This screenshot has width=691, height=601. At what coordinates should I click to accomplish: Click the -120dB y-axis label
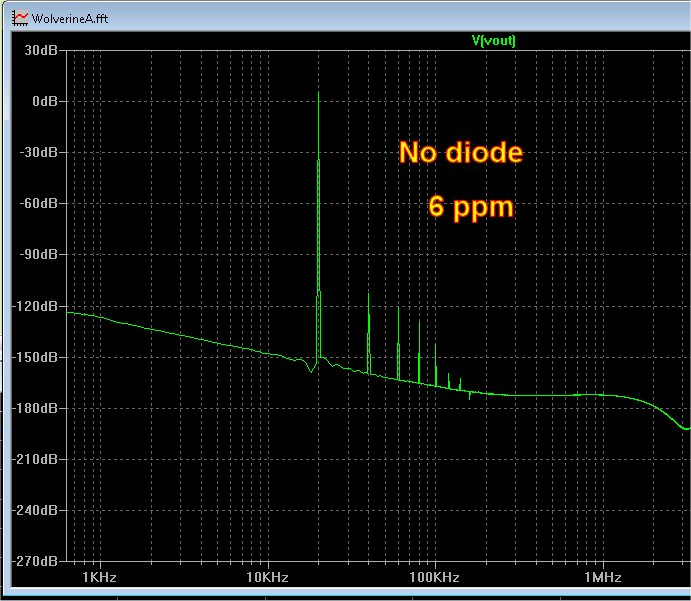pyautogui.click(x=35, y=306)
